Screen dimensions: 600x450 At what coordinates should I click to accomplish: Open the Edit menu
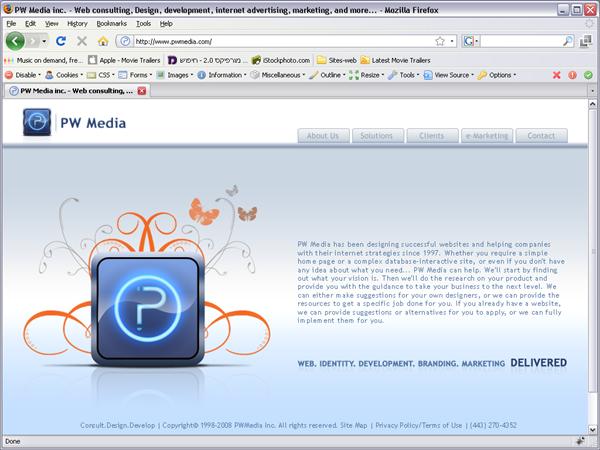pyautogui.click(x=30, y=24)
